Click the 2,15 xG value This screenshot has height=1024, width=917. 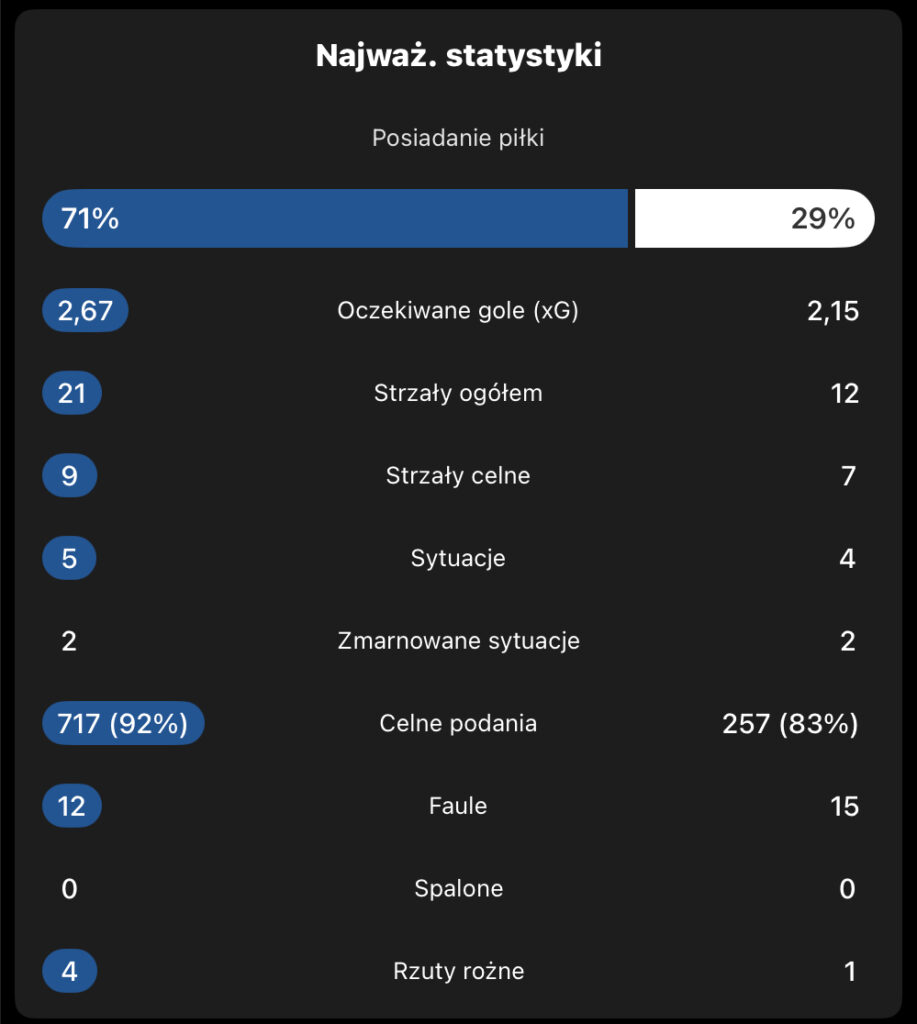(x=832, y=311)
